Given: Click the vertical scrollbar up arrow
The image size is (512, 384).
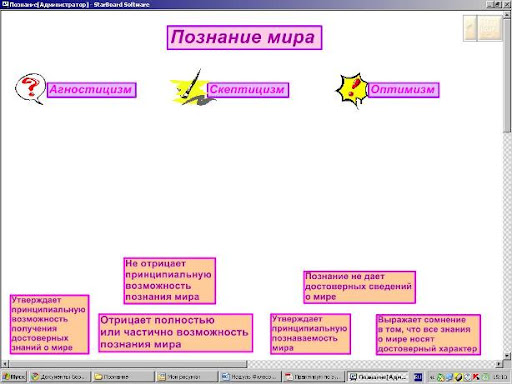Looking at the screenshot, I should click(x=508, y=14).
